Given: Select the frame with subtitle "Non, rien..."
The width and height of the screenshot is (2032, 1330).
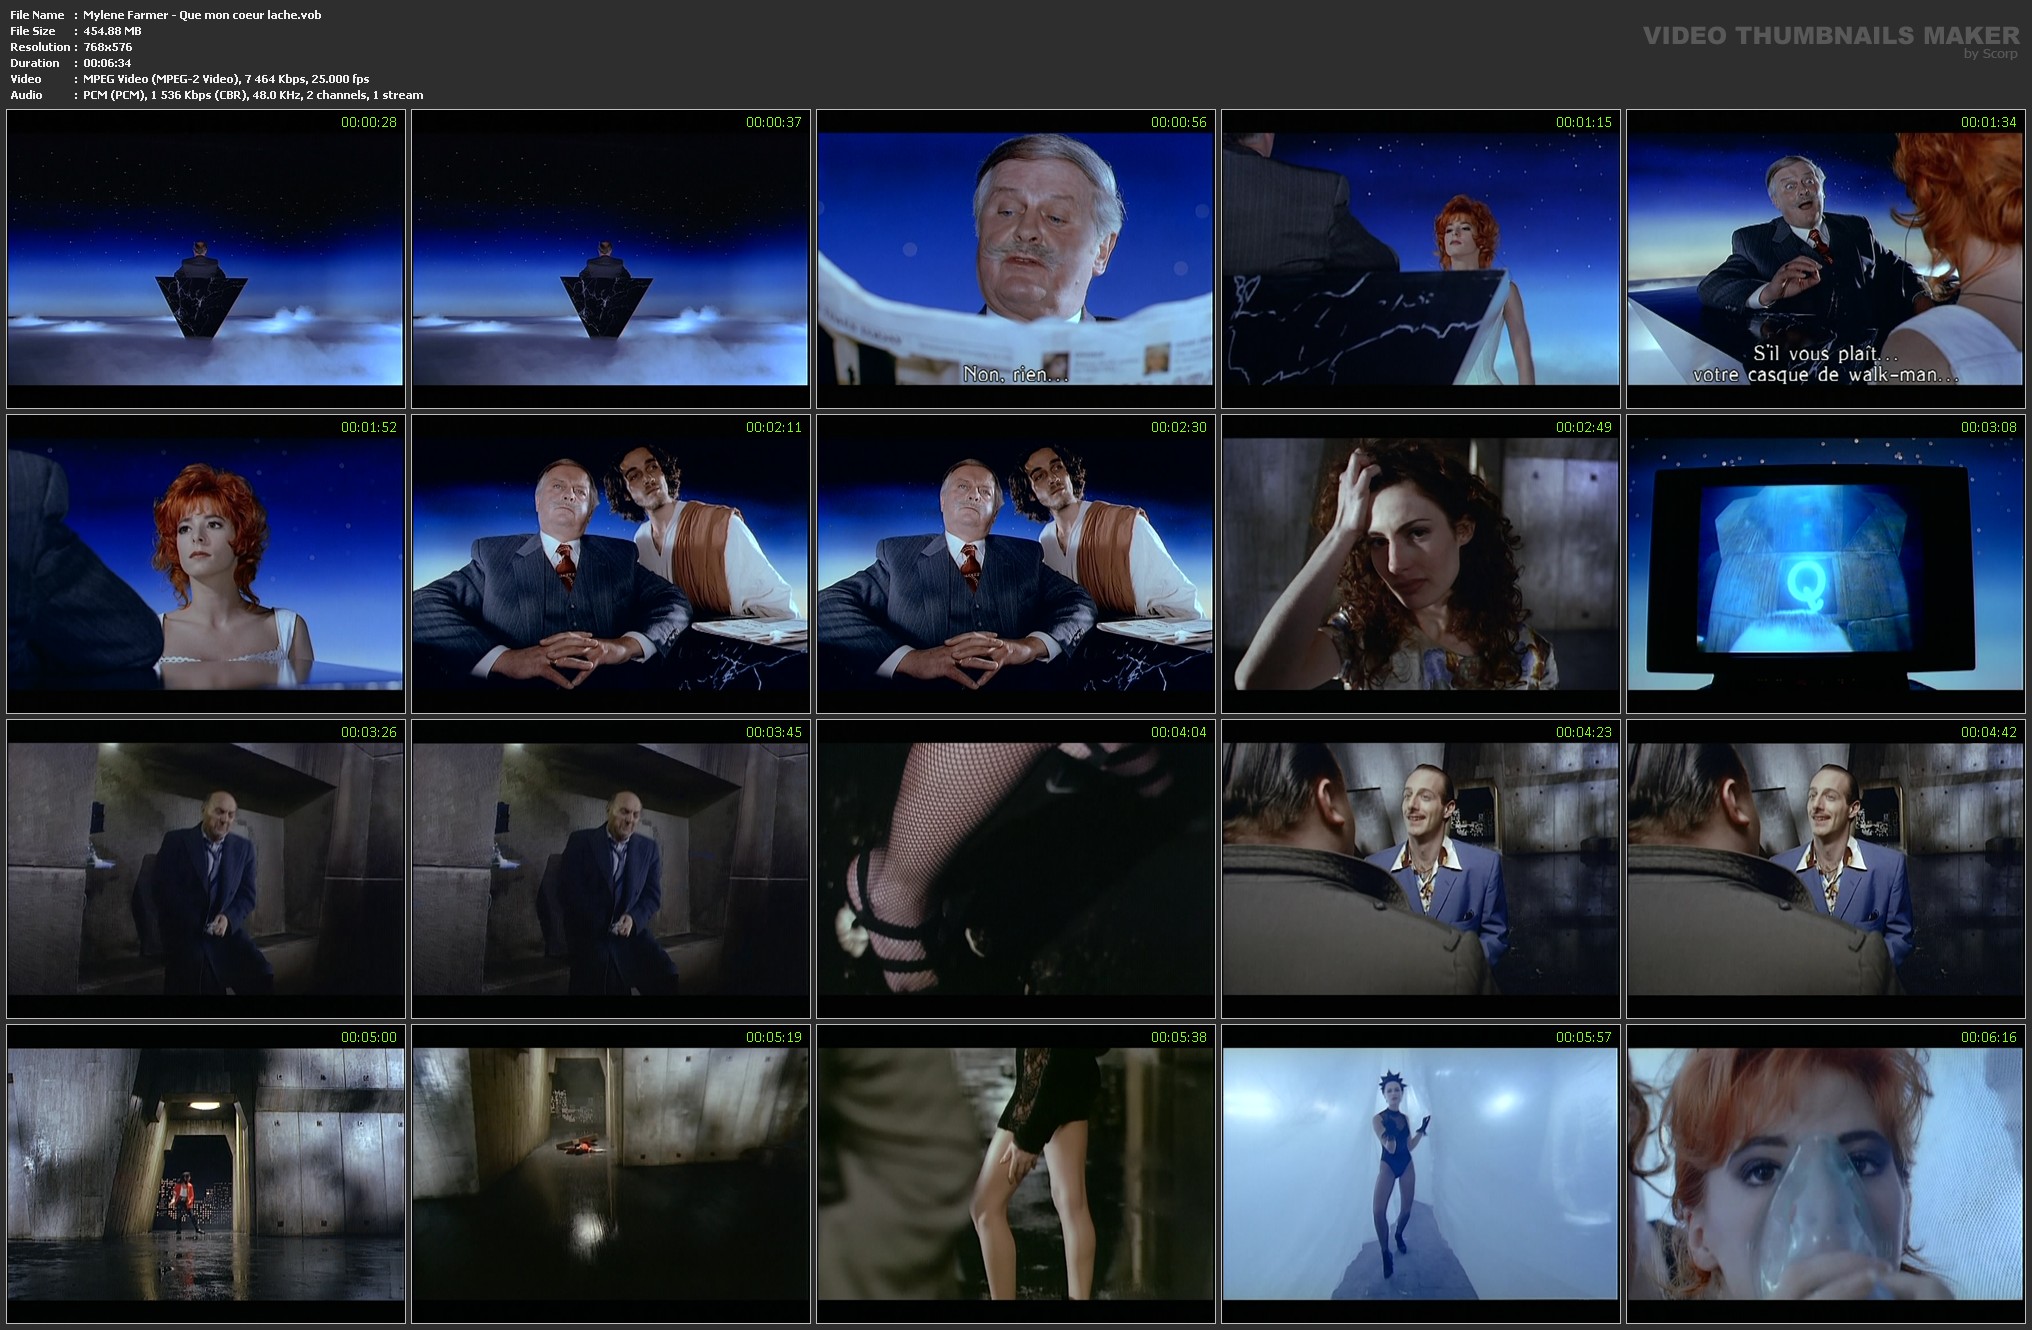Looking at the screenshot, I should coord(1016,258).
